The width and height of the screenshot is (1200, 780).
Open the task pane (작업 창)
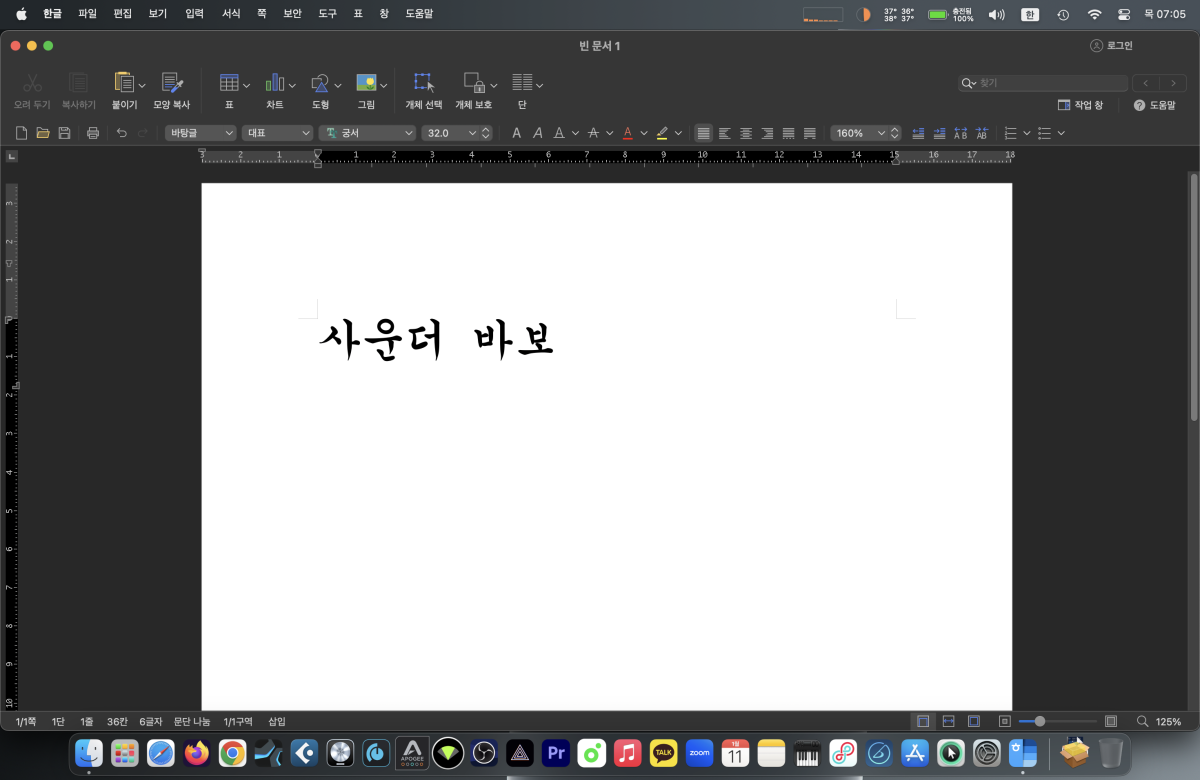tap(1080, 105)
